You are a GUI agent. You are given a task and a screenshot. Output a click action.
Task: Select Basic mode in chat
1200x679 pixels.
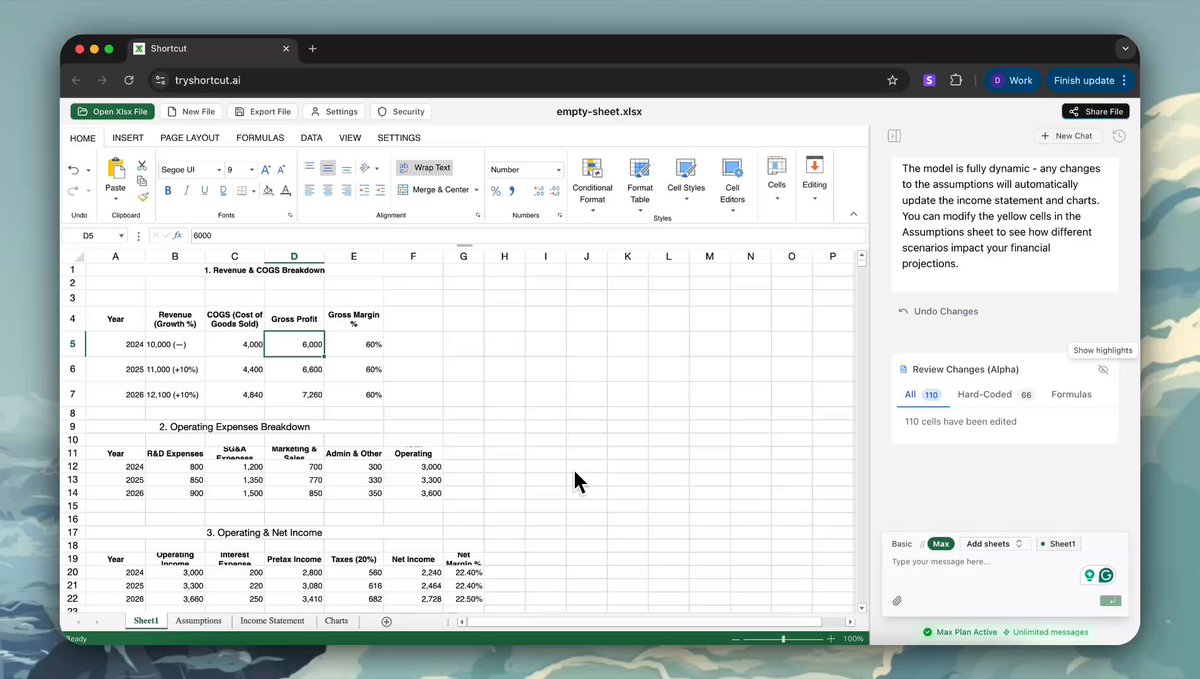[902, 544]
